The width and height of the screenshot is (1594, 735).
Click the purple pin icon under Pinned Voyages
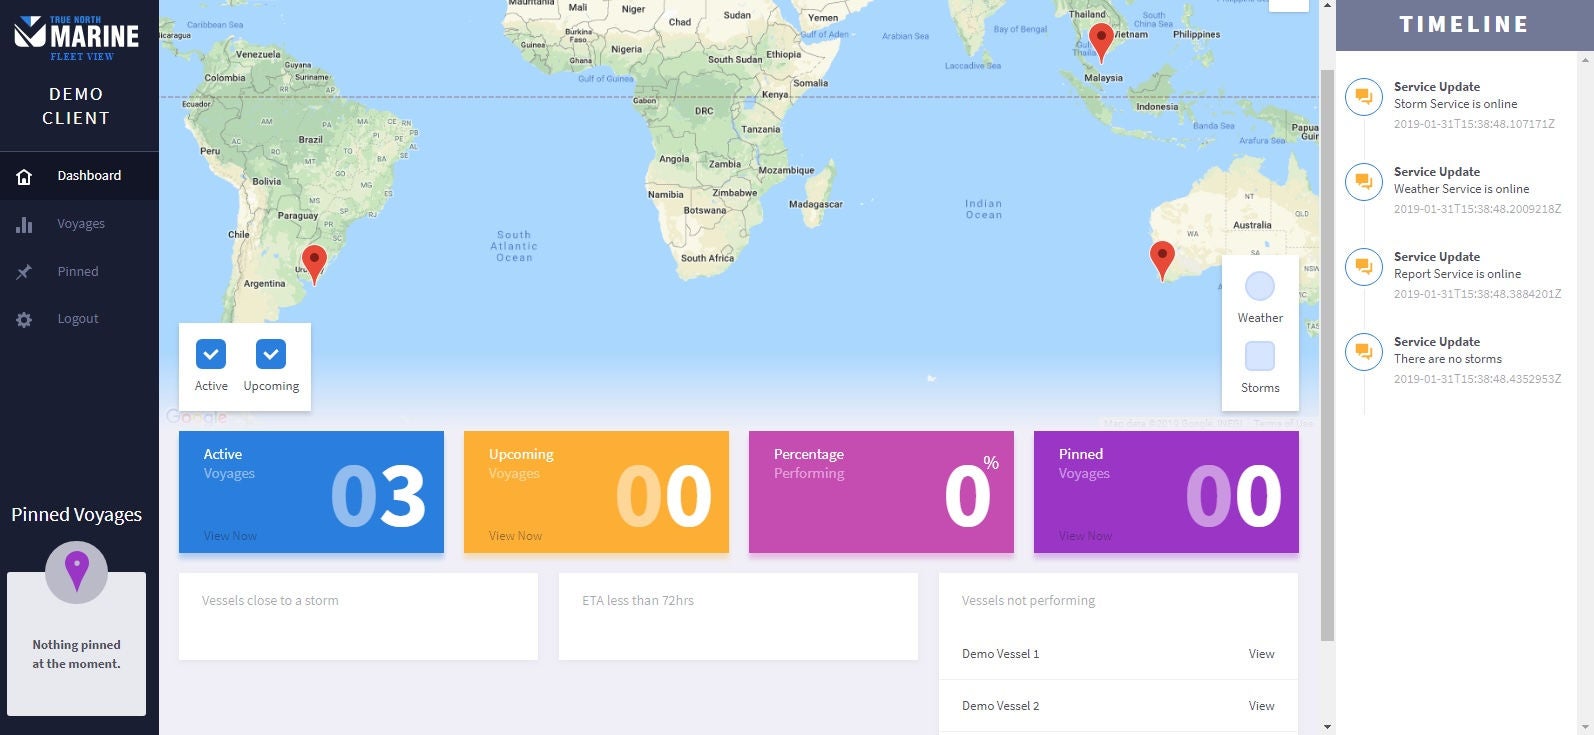(77, 572)
